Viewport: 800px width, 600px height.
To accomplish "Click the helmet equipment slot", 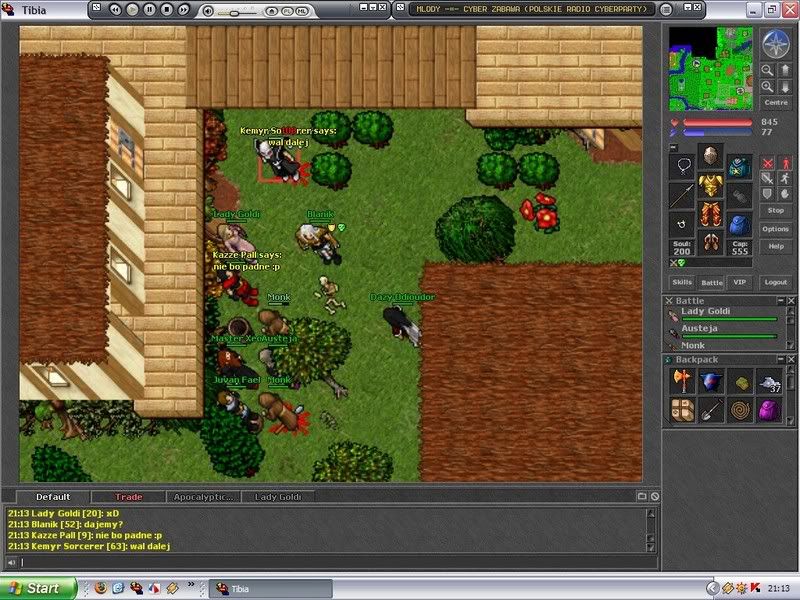I will point(711,157).
